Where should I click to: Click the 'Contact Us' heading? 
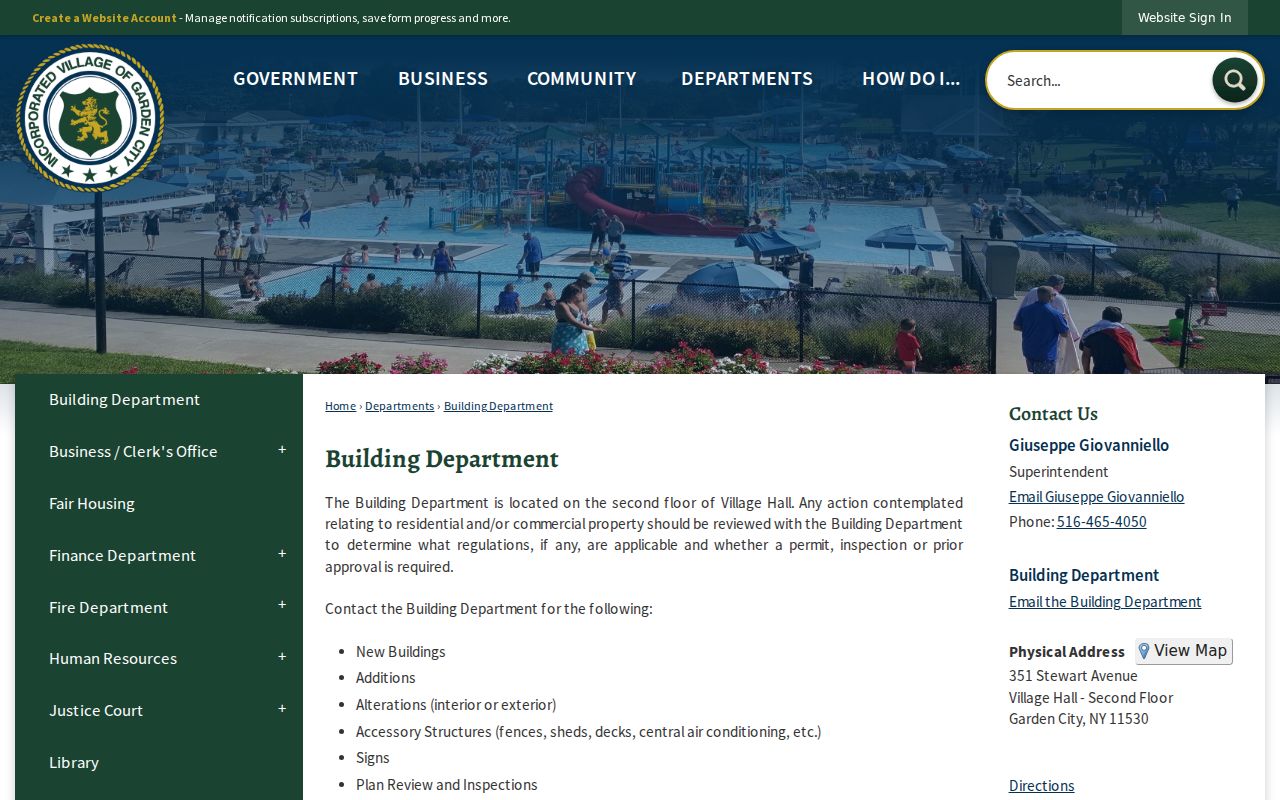[1053, 414]
